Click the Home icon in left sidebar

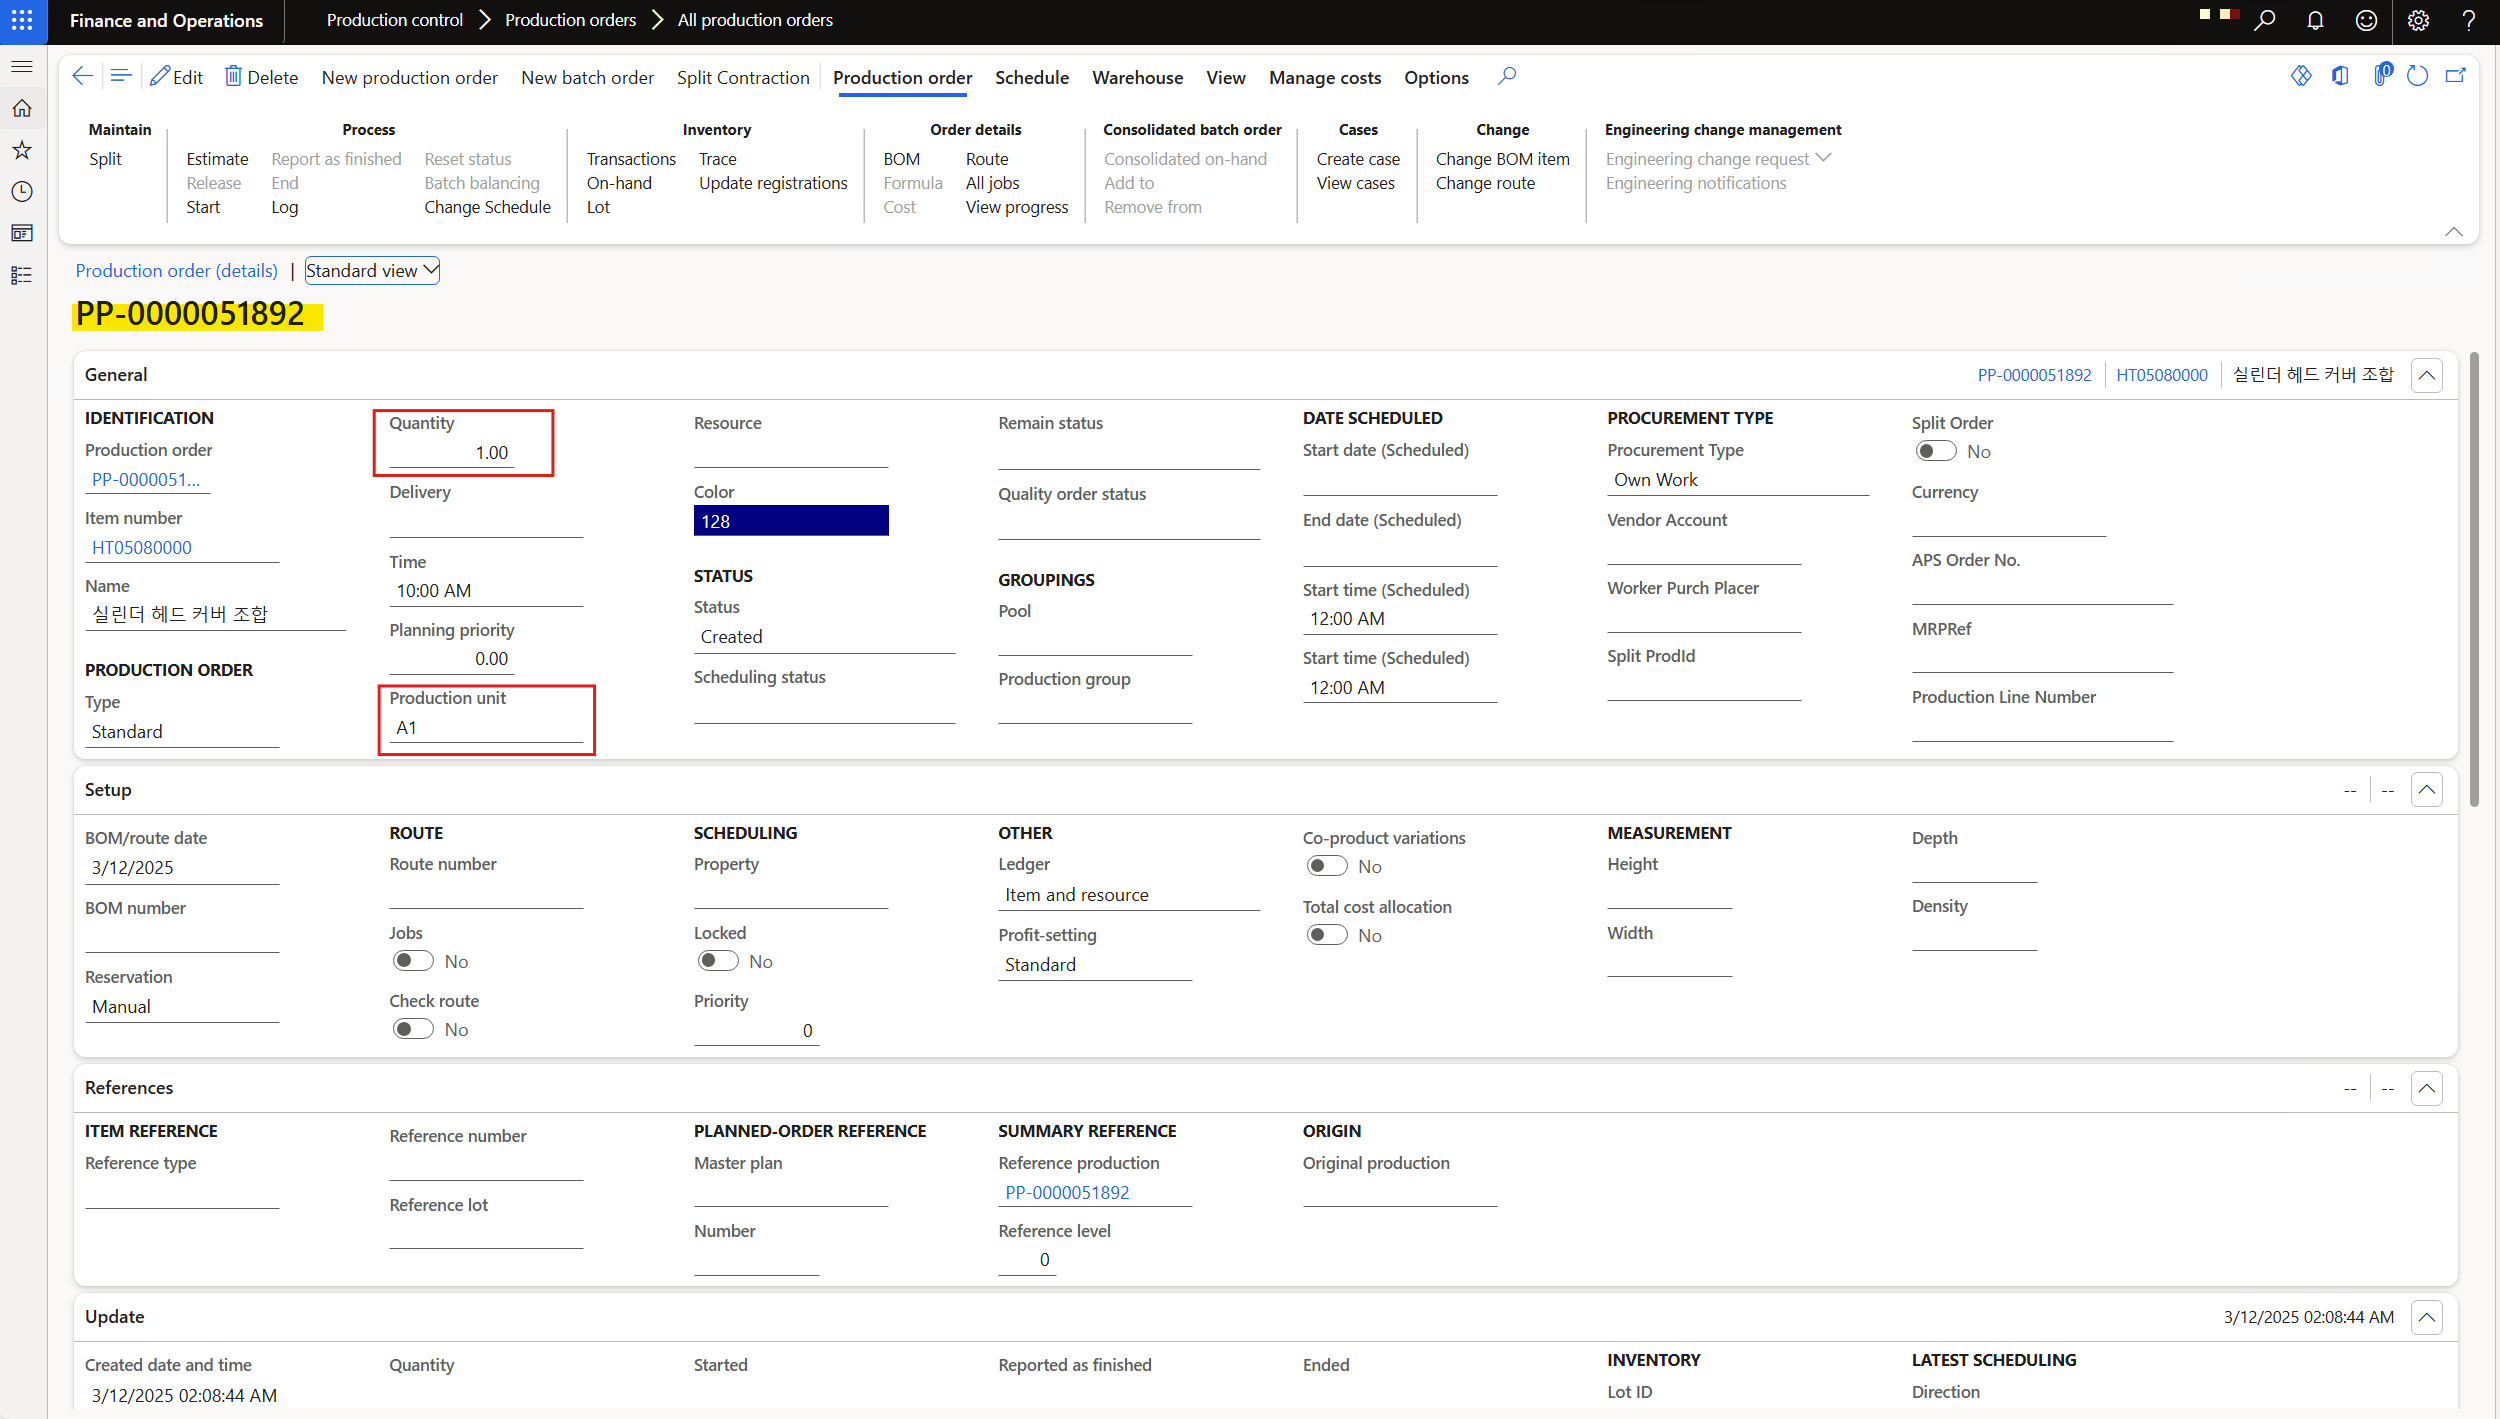click(22, 108)
